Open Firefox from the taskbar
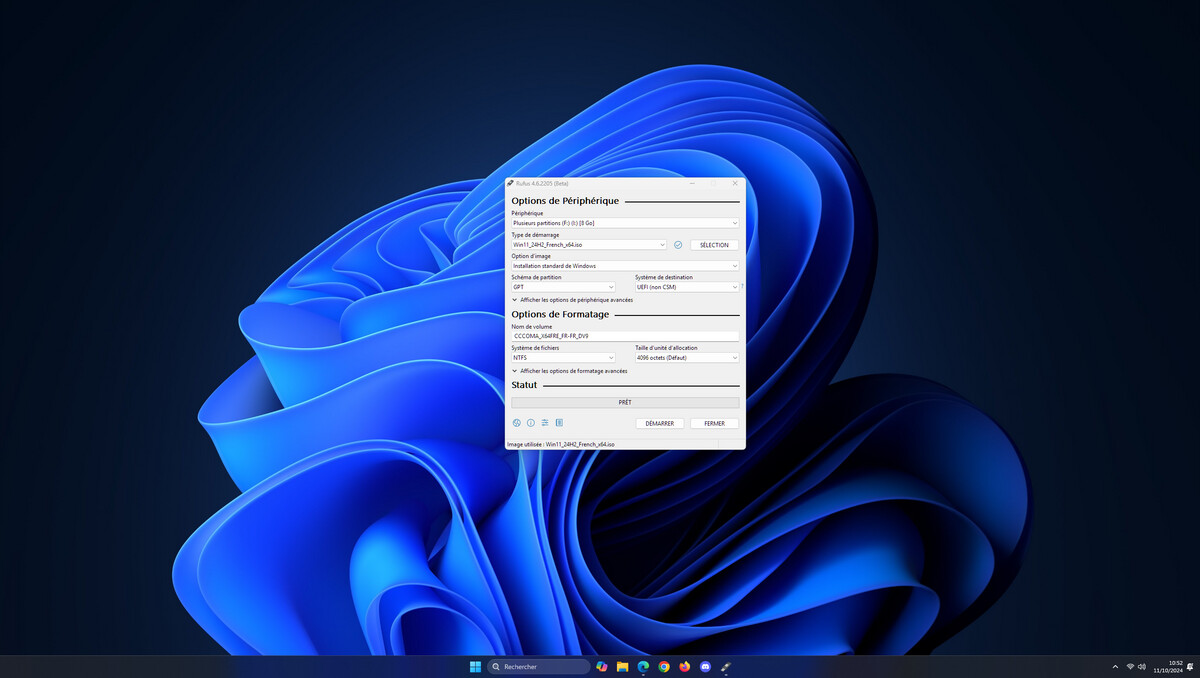 click(685, 666)
